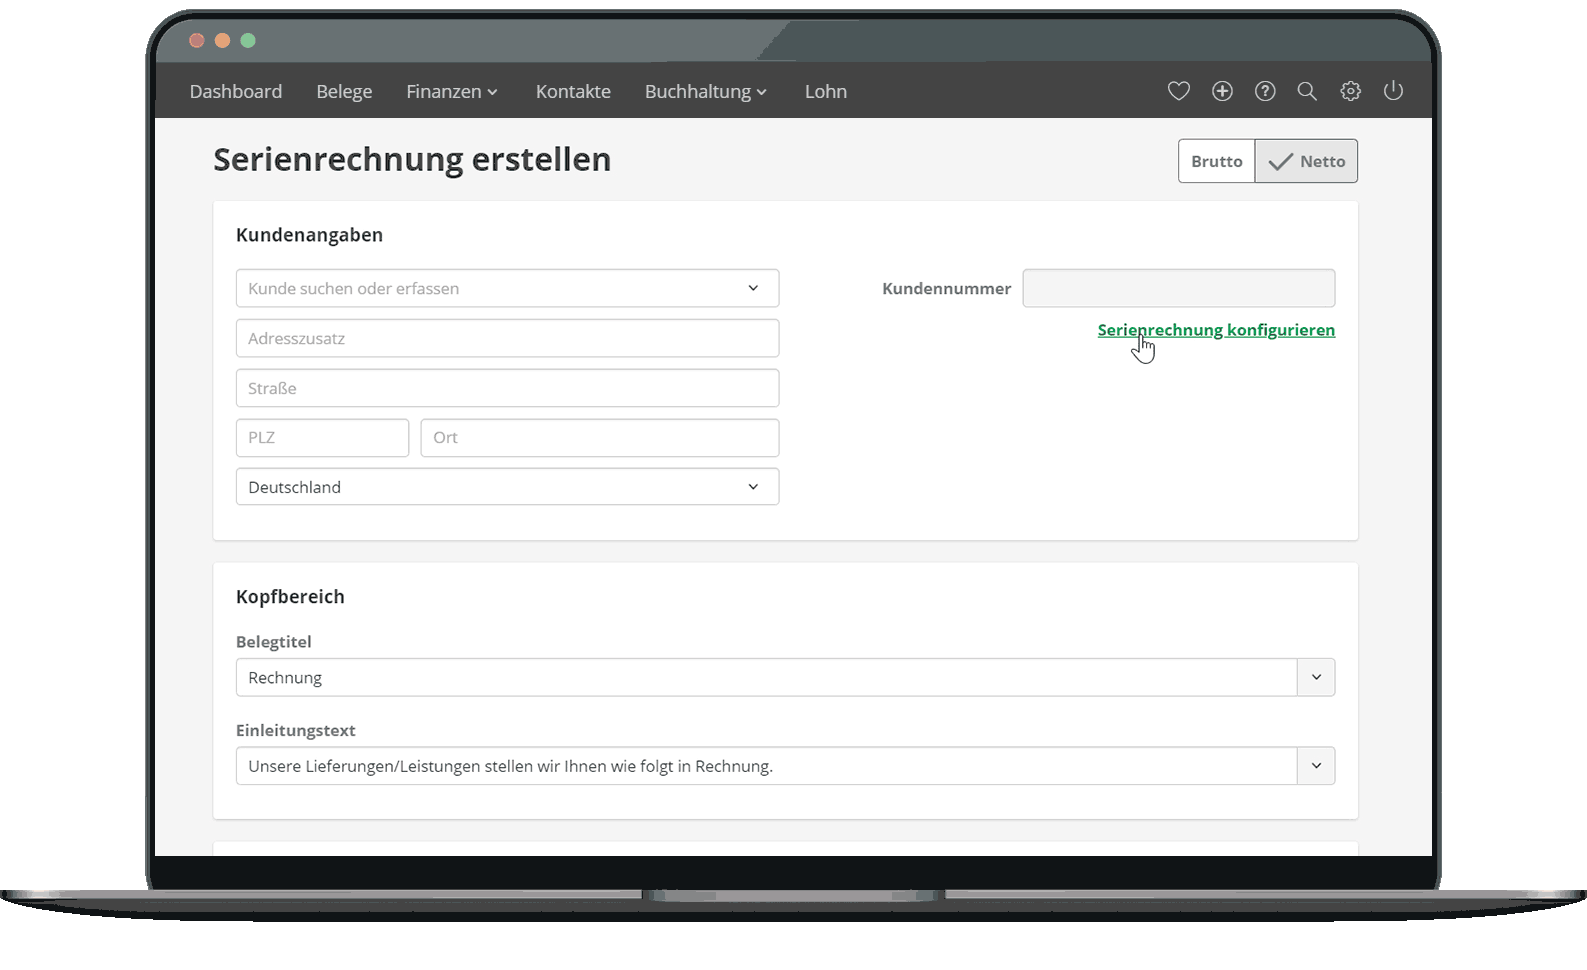The height and width of the screenshot is (970, 1587).
Task: Focus the PLZ input field
Action: click(x=322, y=438)
